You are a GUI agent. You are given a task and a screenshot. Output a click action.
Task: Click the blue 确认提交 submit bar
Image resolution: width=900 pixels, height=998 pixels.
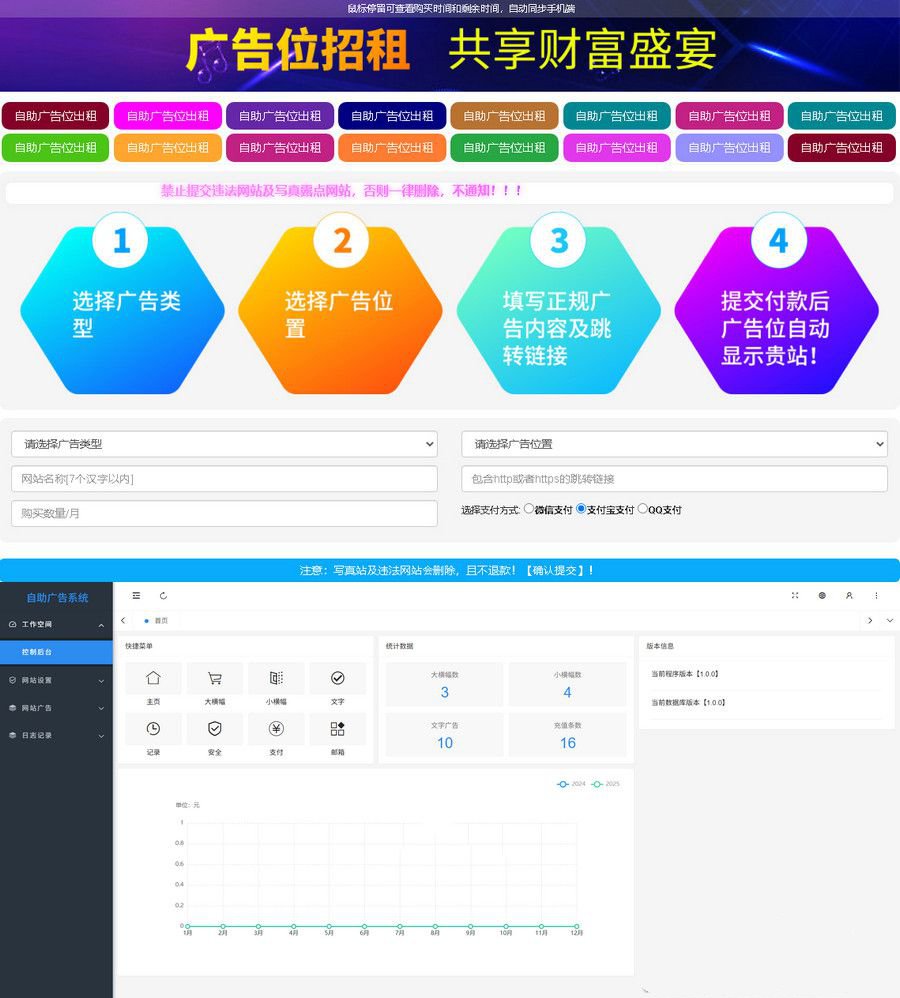coord(449,570)
